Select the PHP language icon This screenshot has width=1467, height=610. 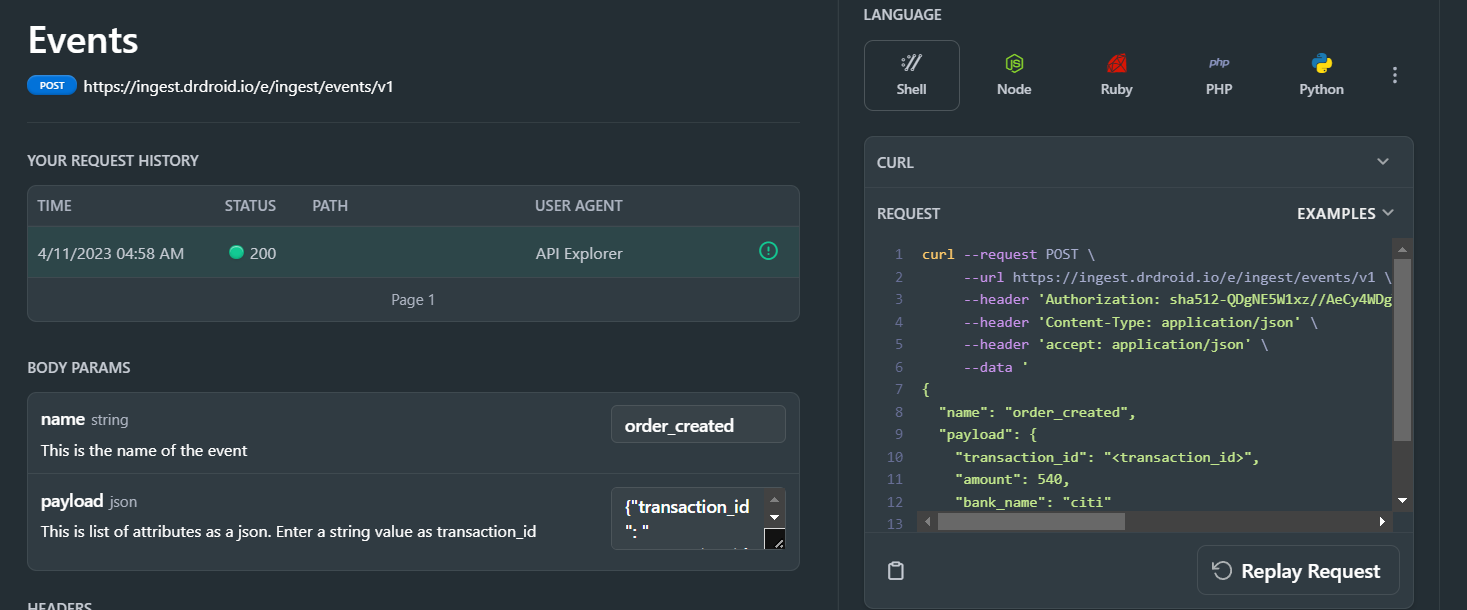click(1219, 74)
